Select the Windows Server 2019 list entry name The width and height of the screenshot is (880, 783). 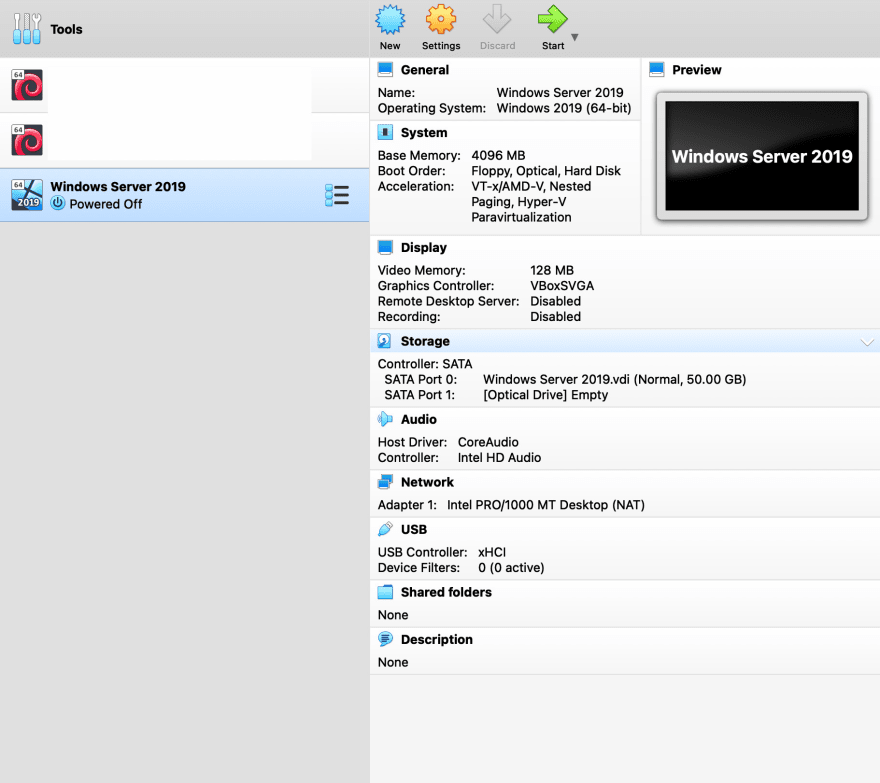[x=118, y=186]
